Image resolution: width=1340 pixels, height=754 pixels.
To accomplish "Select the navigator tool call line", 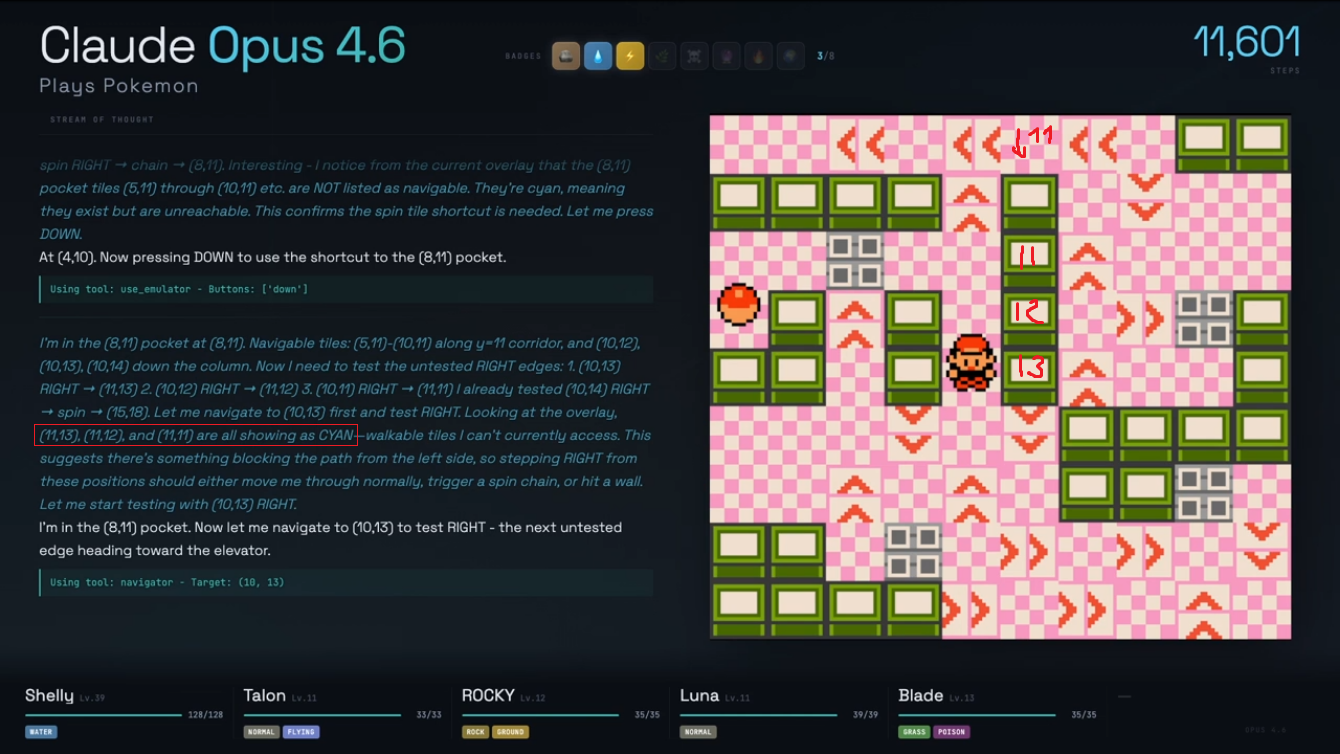I will click(x=345, y=582).
